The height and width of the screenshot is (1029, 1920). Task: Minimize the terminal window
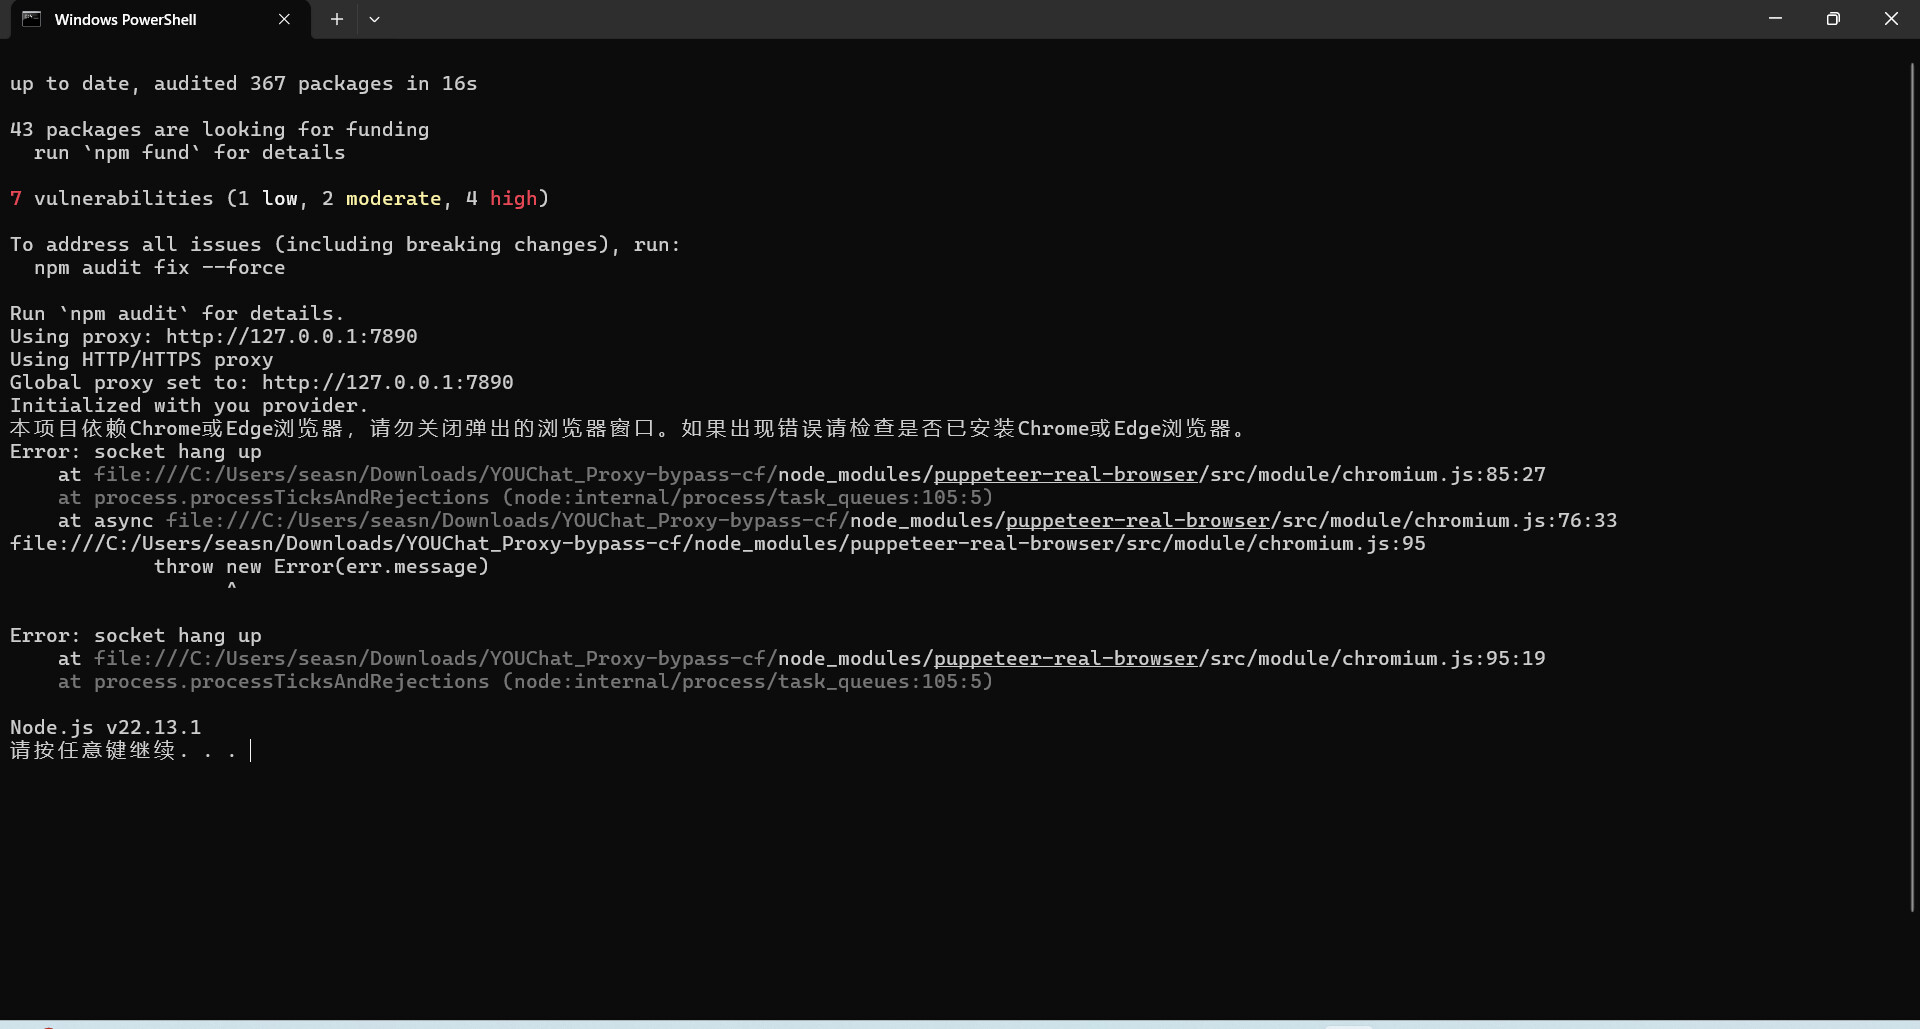(1775, 19)
